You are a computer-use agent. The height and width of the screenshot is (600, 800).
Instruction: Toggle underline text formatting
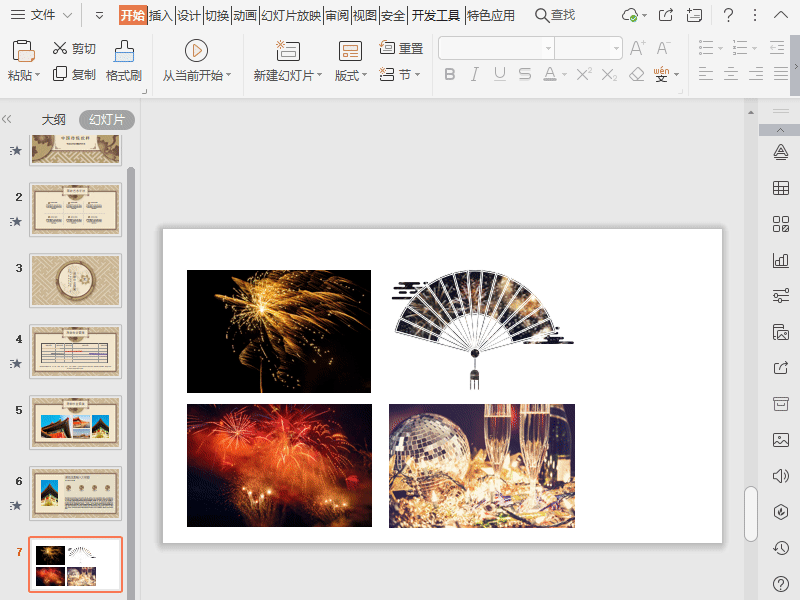(x=498, y=74)
